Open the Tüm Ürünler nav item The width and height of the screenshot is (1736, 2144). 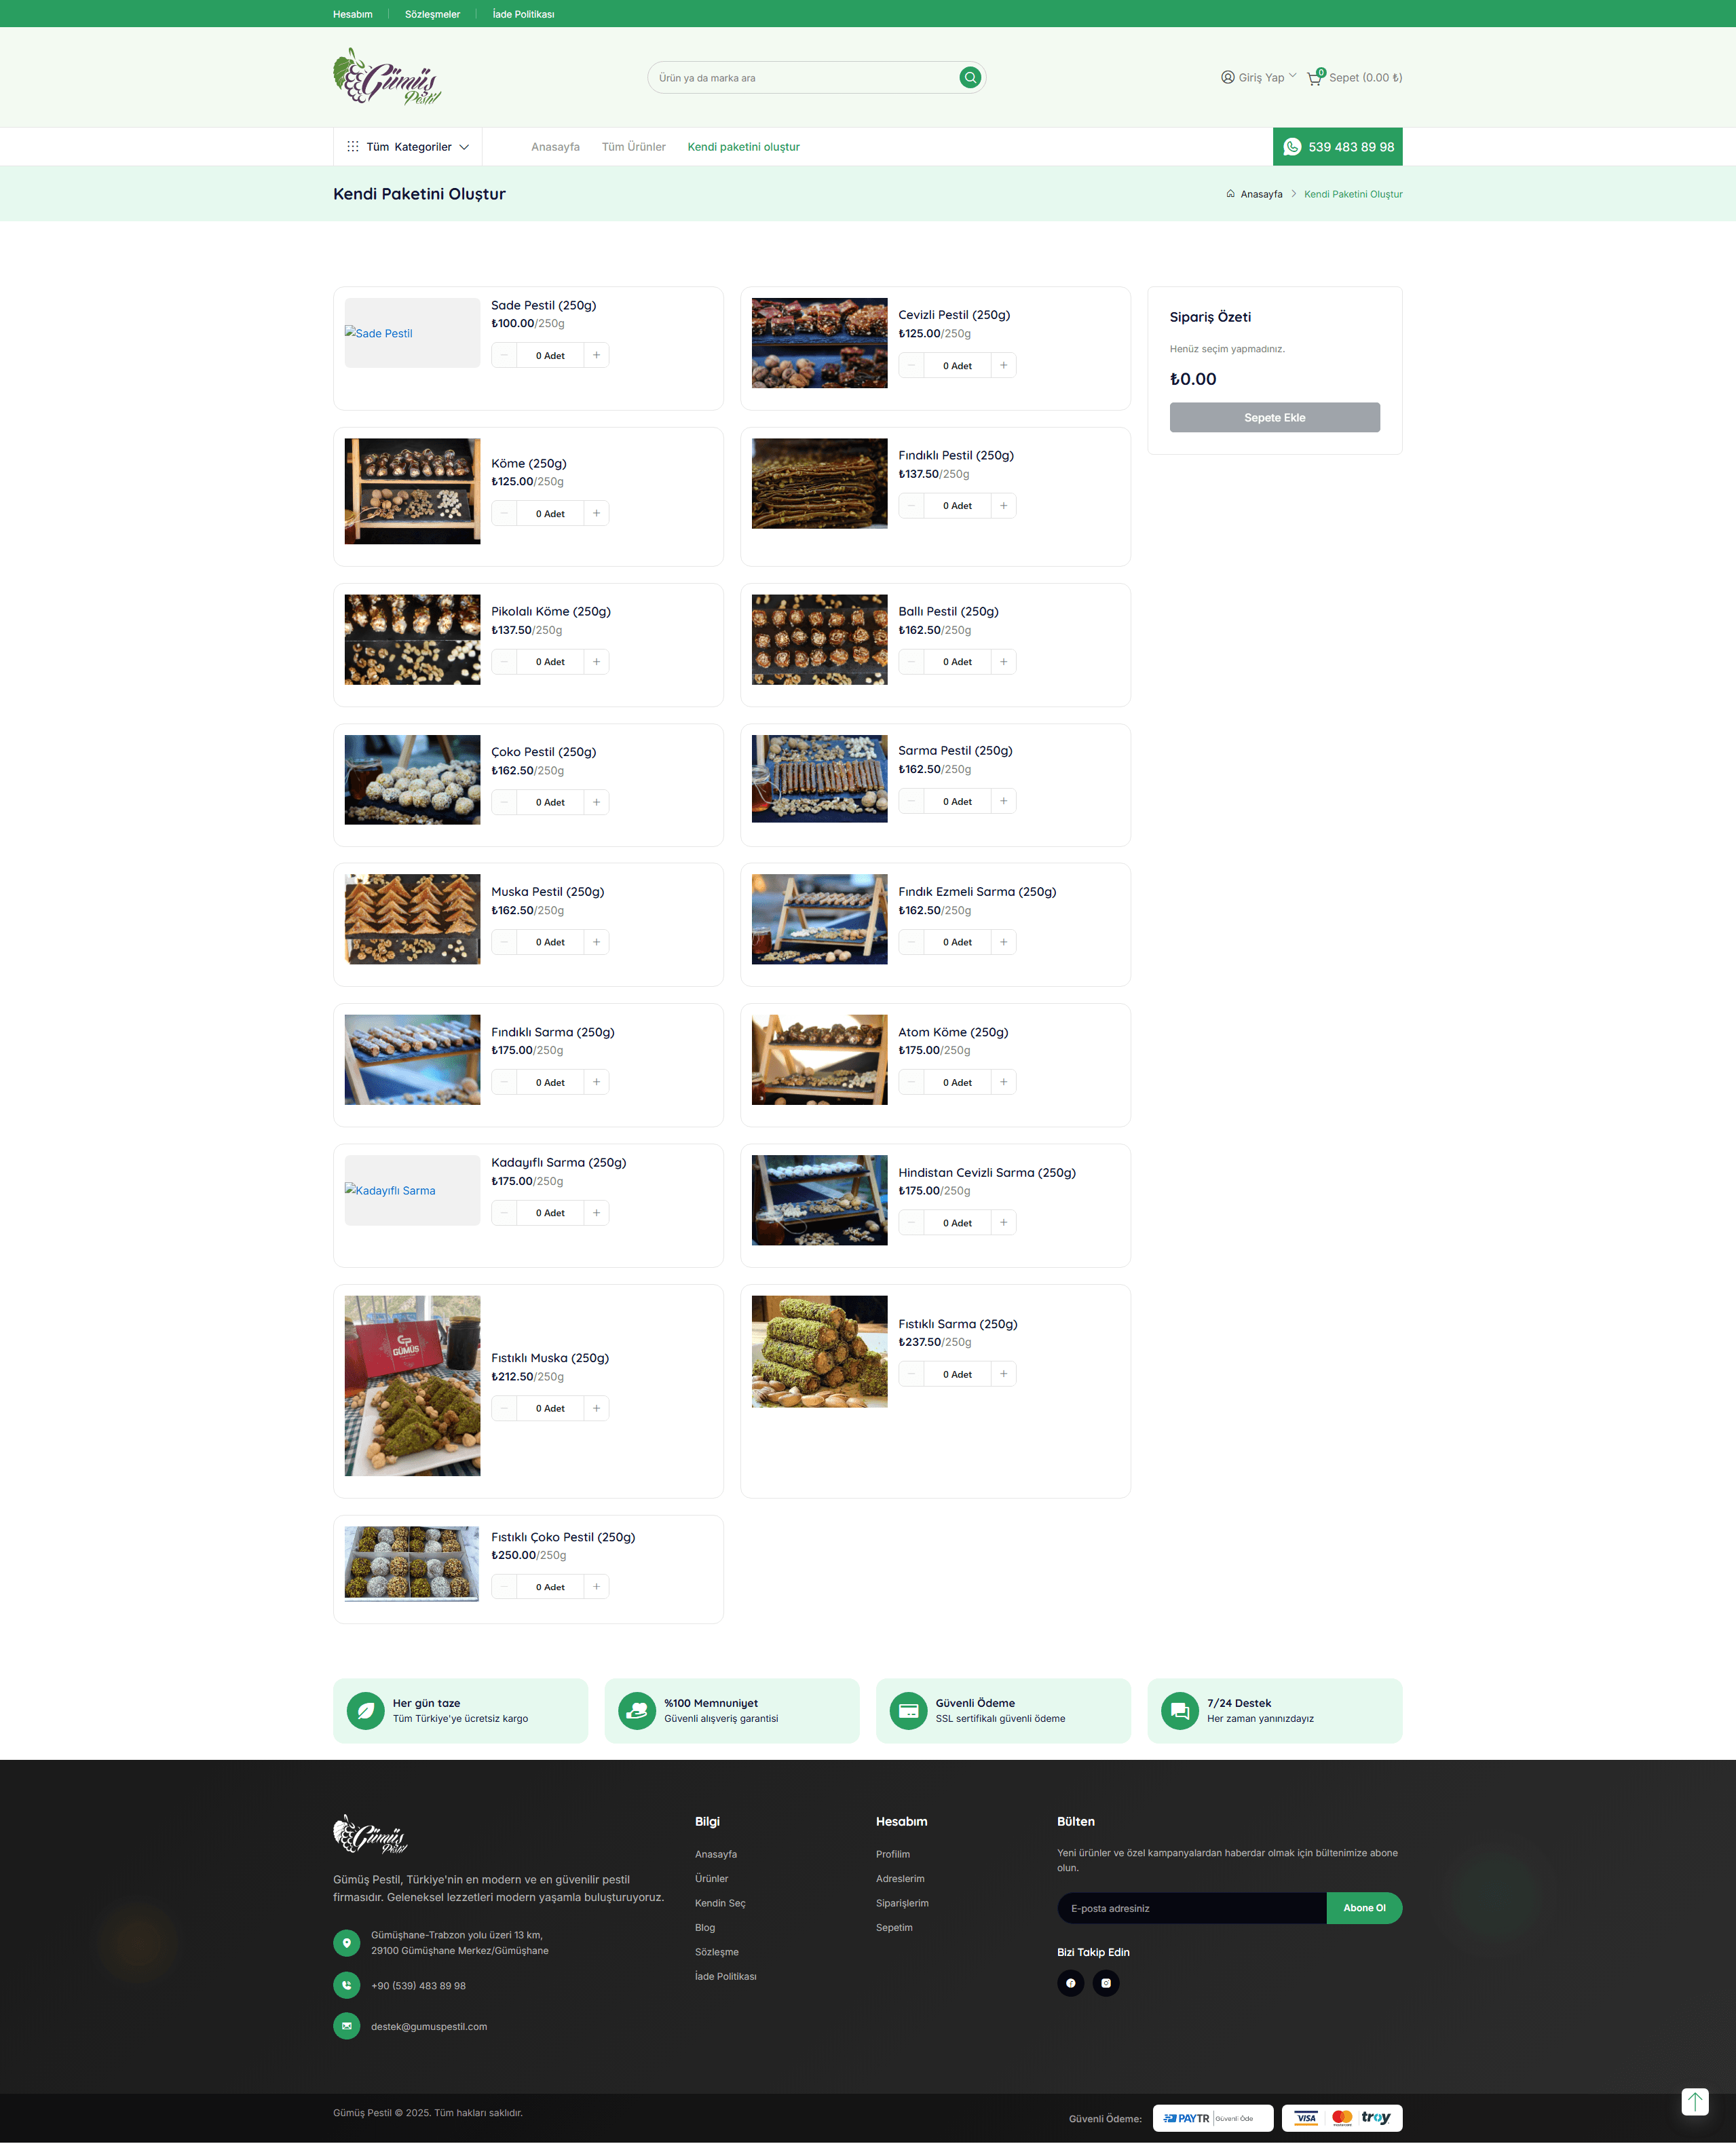[x=633, y=147]
